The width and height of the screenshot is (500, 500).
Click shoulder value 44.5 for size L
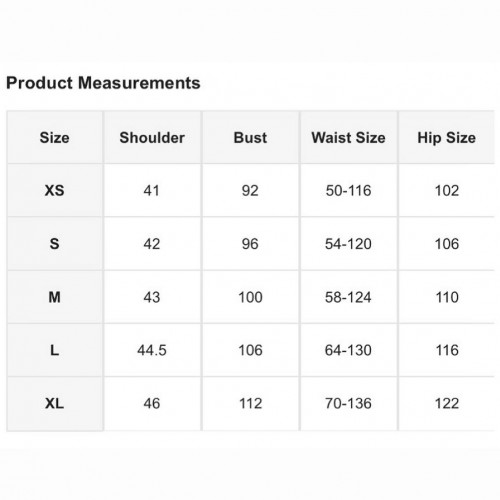[x=152, y=350]
